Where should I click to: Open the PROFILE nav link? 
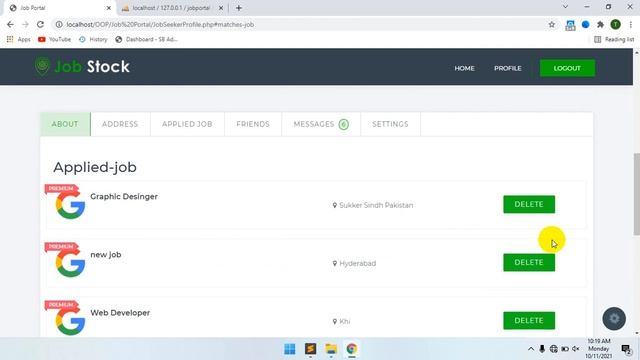(508, 68)
